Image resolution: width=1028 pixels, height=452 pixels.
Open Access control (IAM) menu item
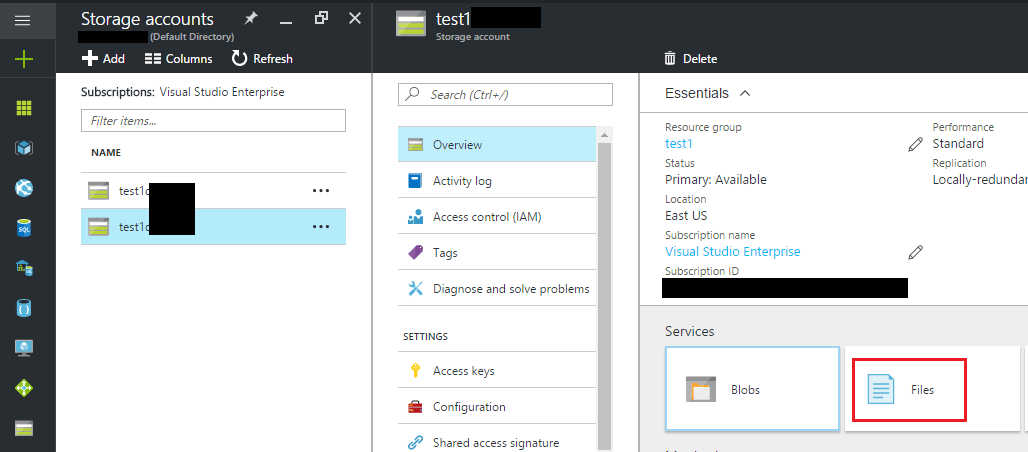pos(487,217)
